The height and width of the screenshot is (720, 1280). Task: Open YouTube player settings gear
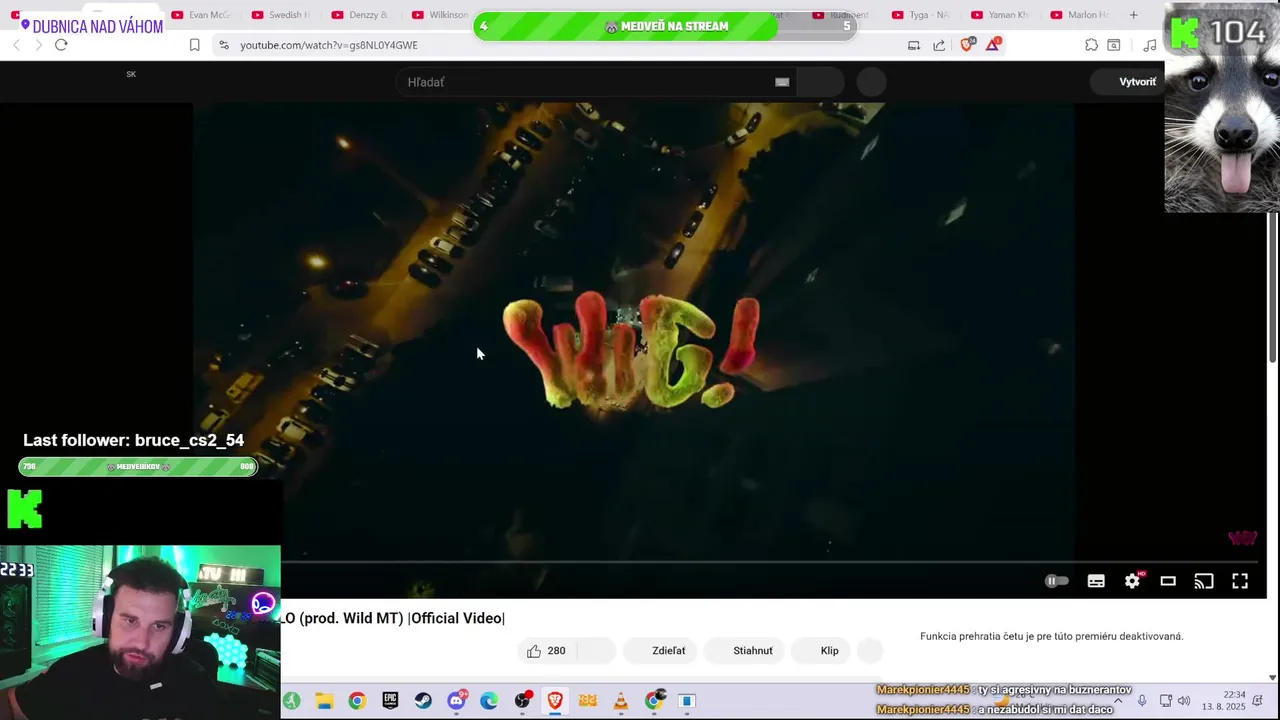[1132, 581]
